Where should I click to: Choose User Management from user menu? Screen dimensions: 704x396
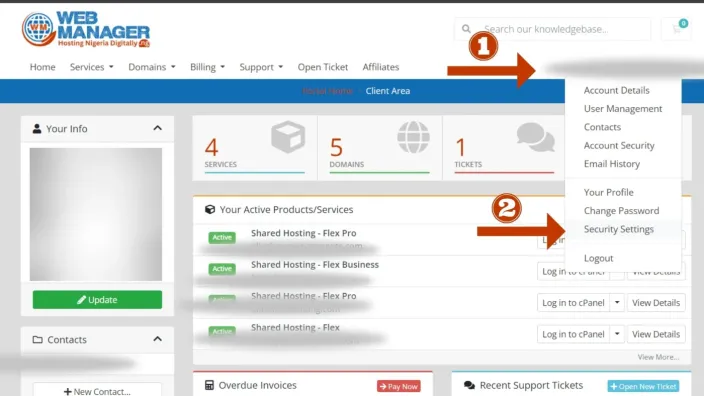(x=623, y=109)
